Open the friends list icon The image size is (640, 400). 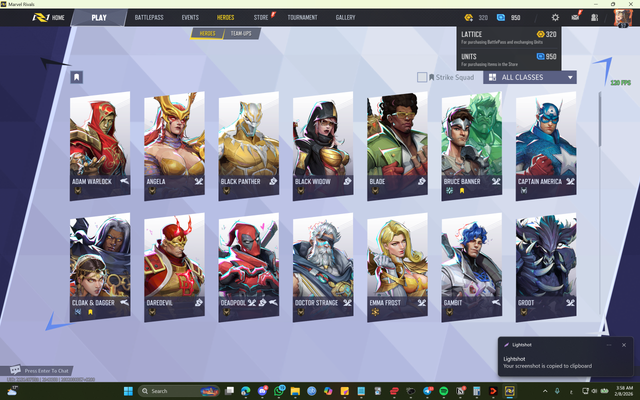point(594,18)
